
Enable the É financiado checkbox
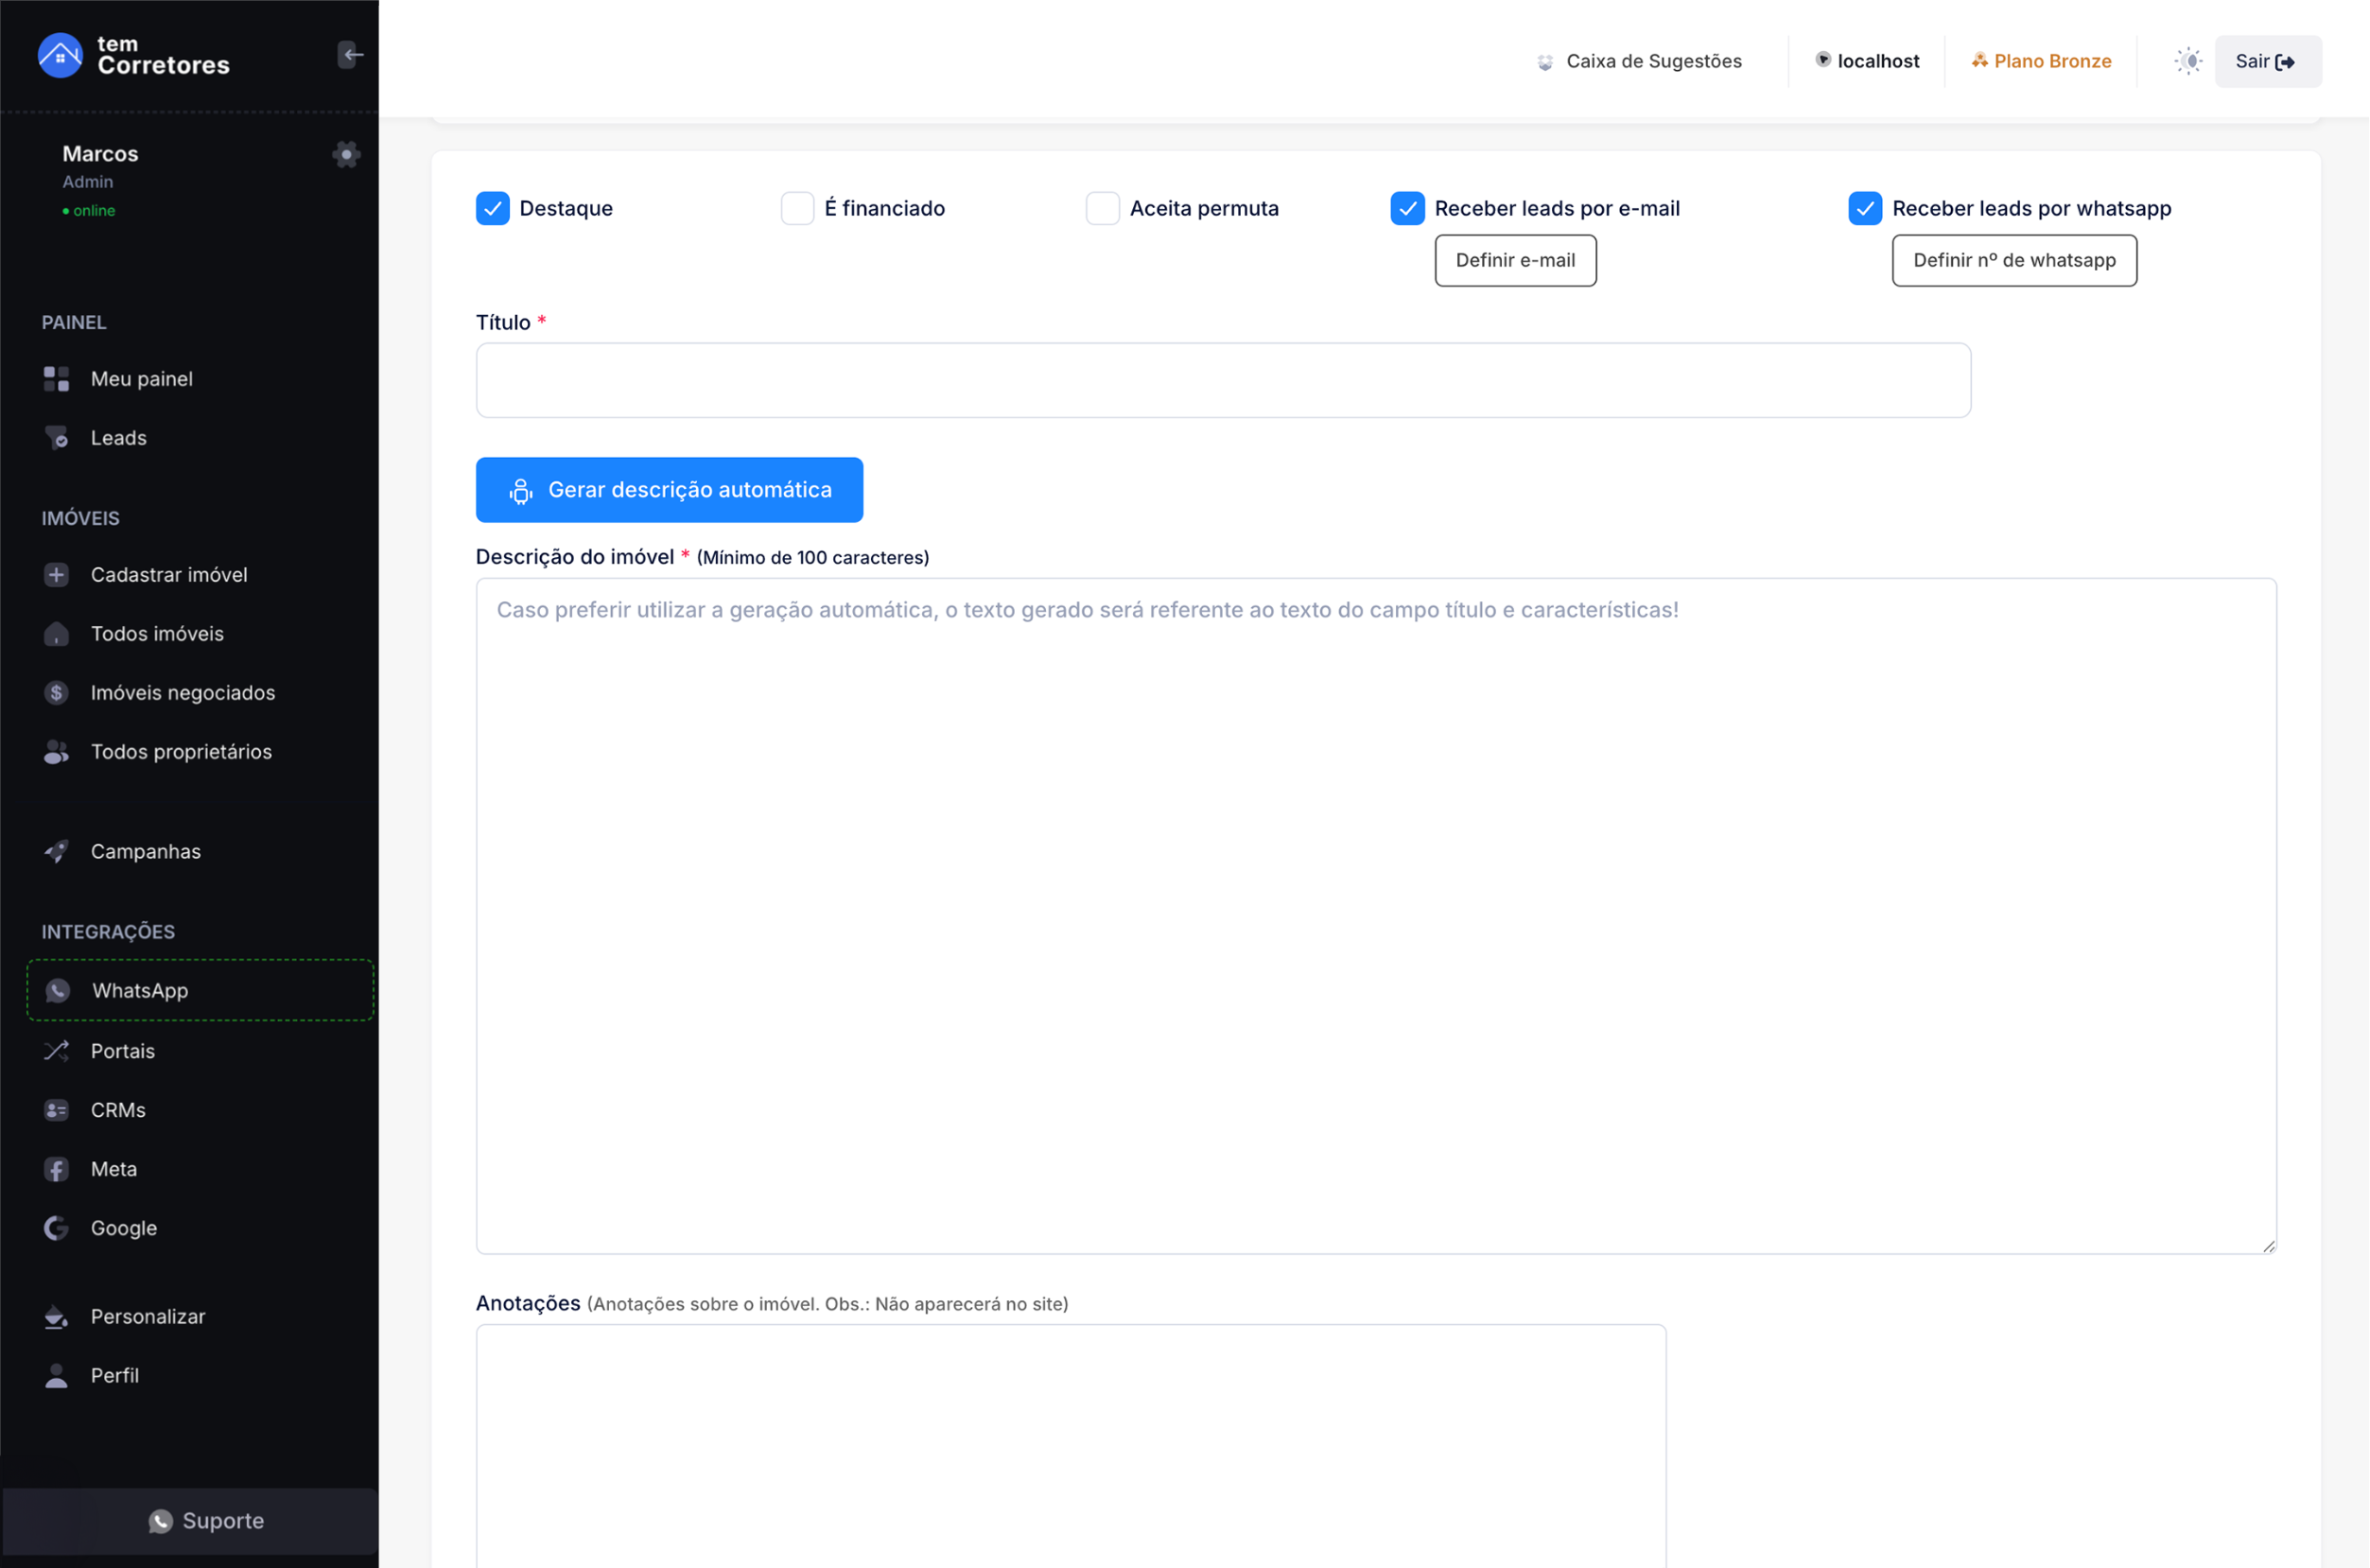click(x=797, y=208)
